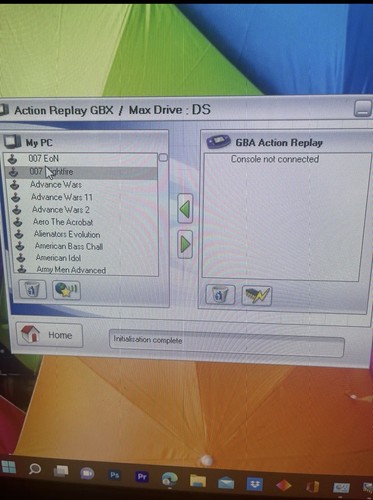Launch Premiere Pro from the taskbar

(x=142, y=477)
